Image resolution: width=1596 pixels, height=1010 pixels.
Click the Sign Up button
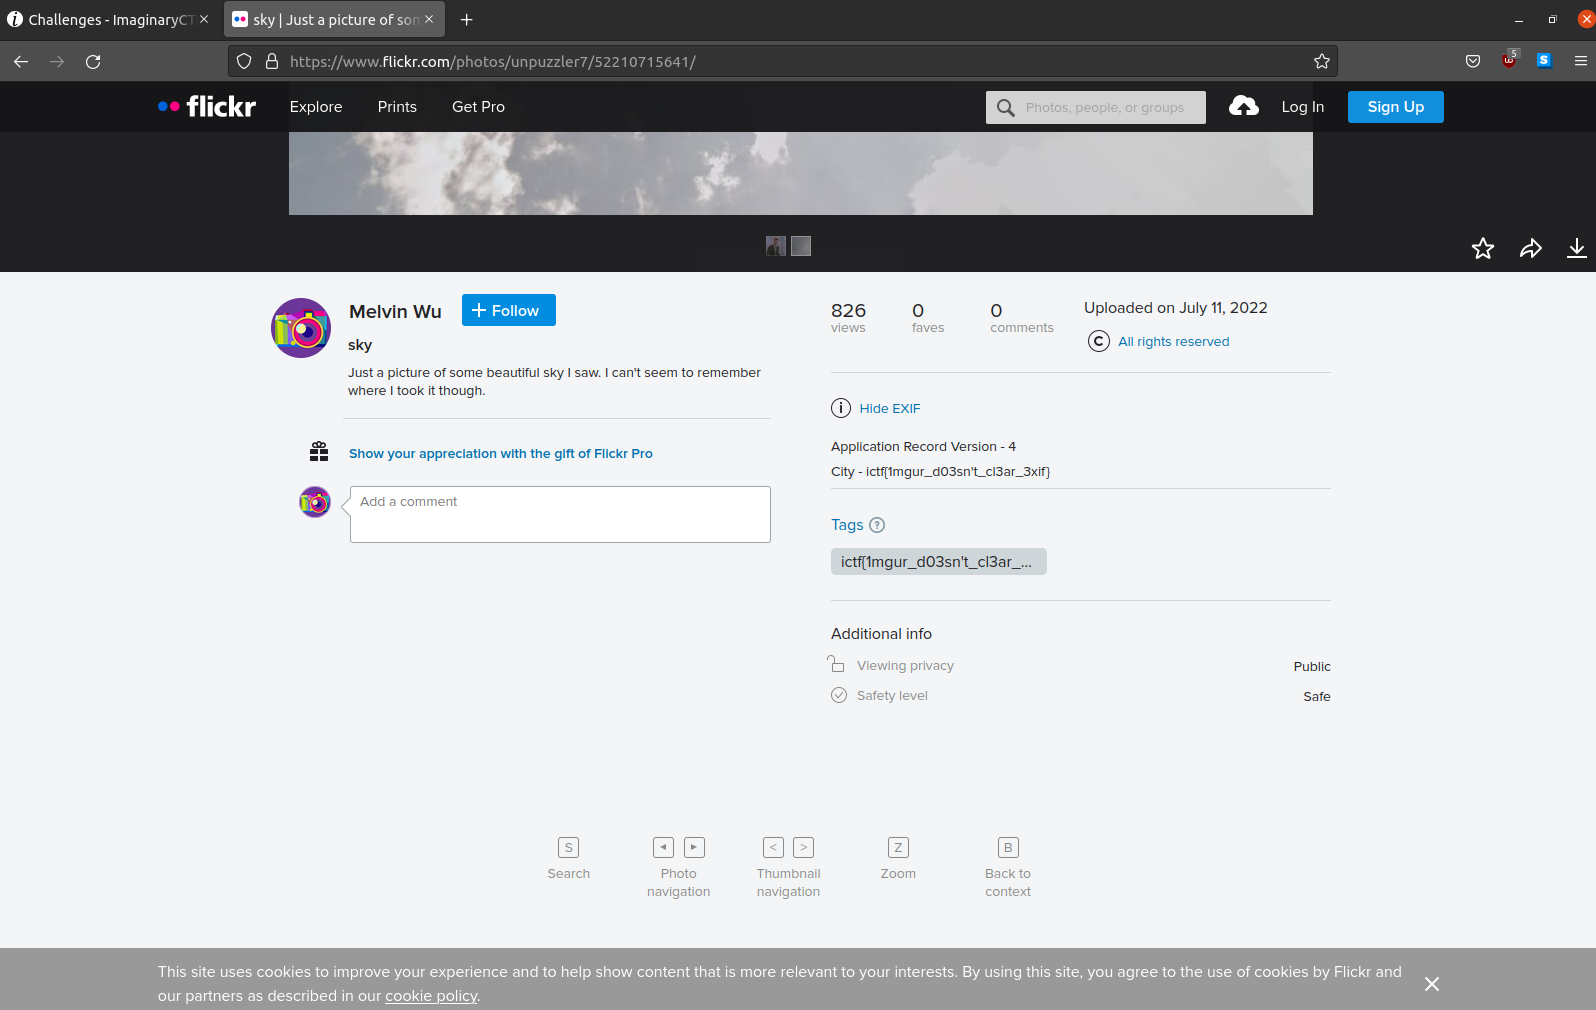(x=1395, y=107)
